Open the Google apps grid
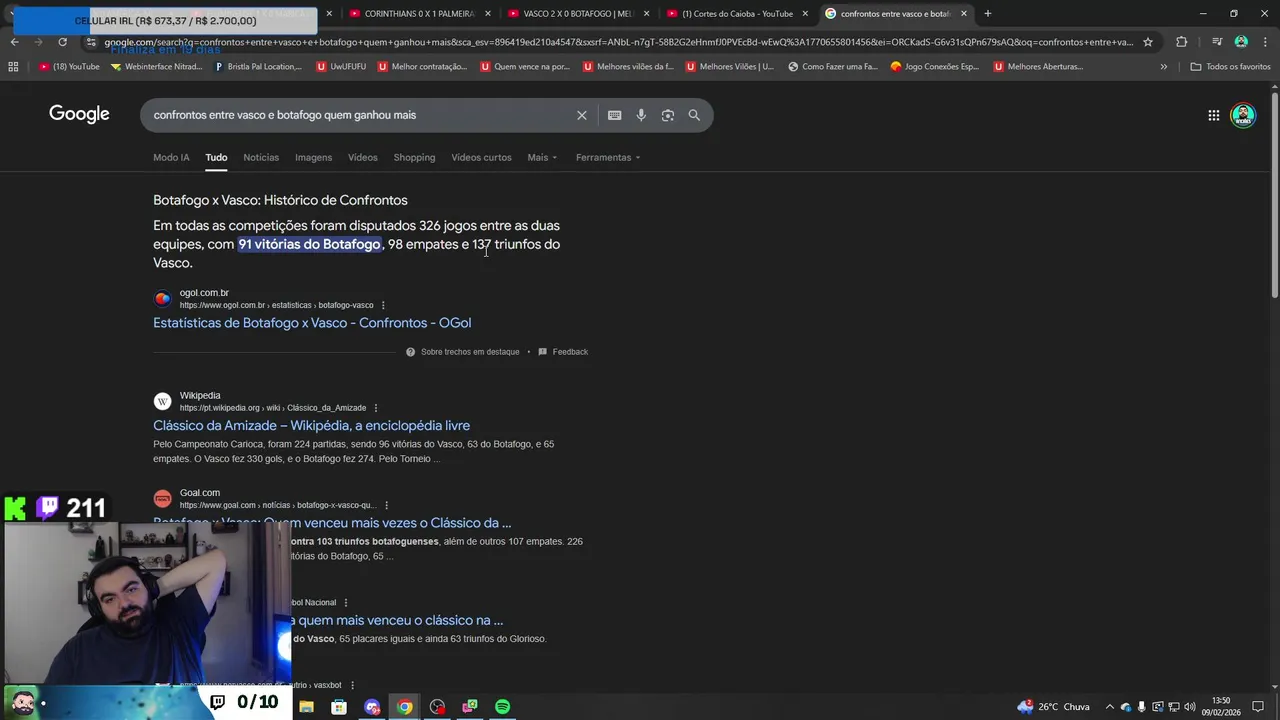 [x=1213, y=115]
